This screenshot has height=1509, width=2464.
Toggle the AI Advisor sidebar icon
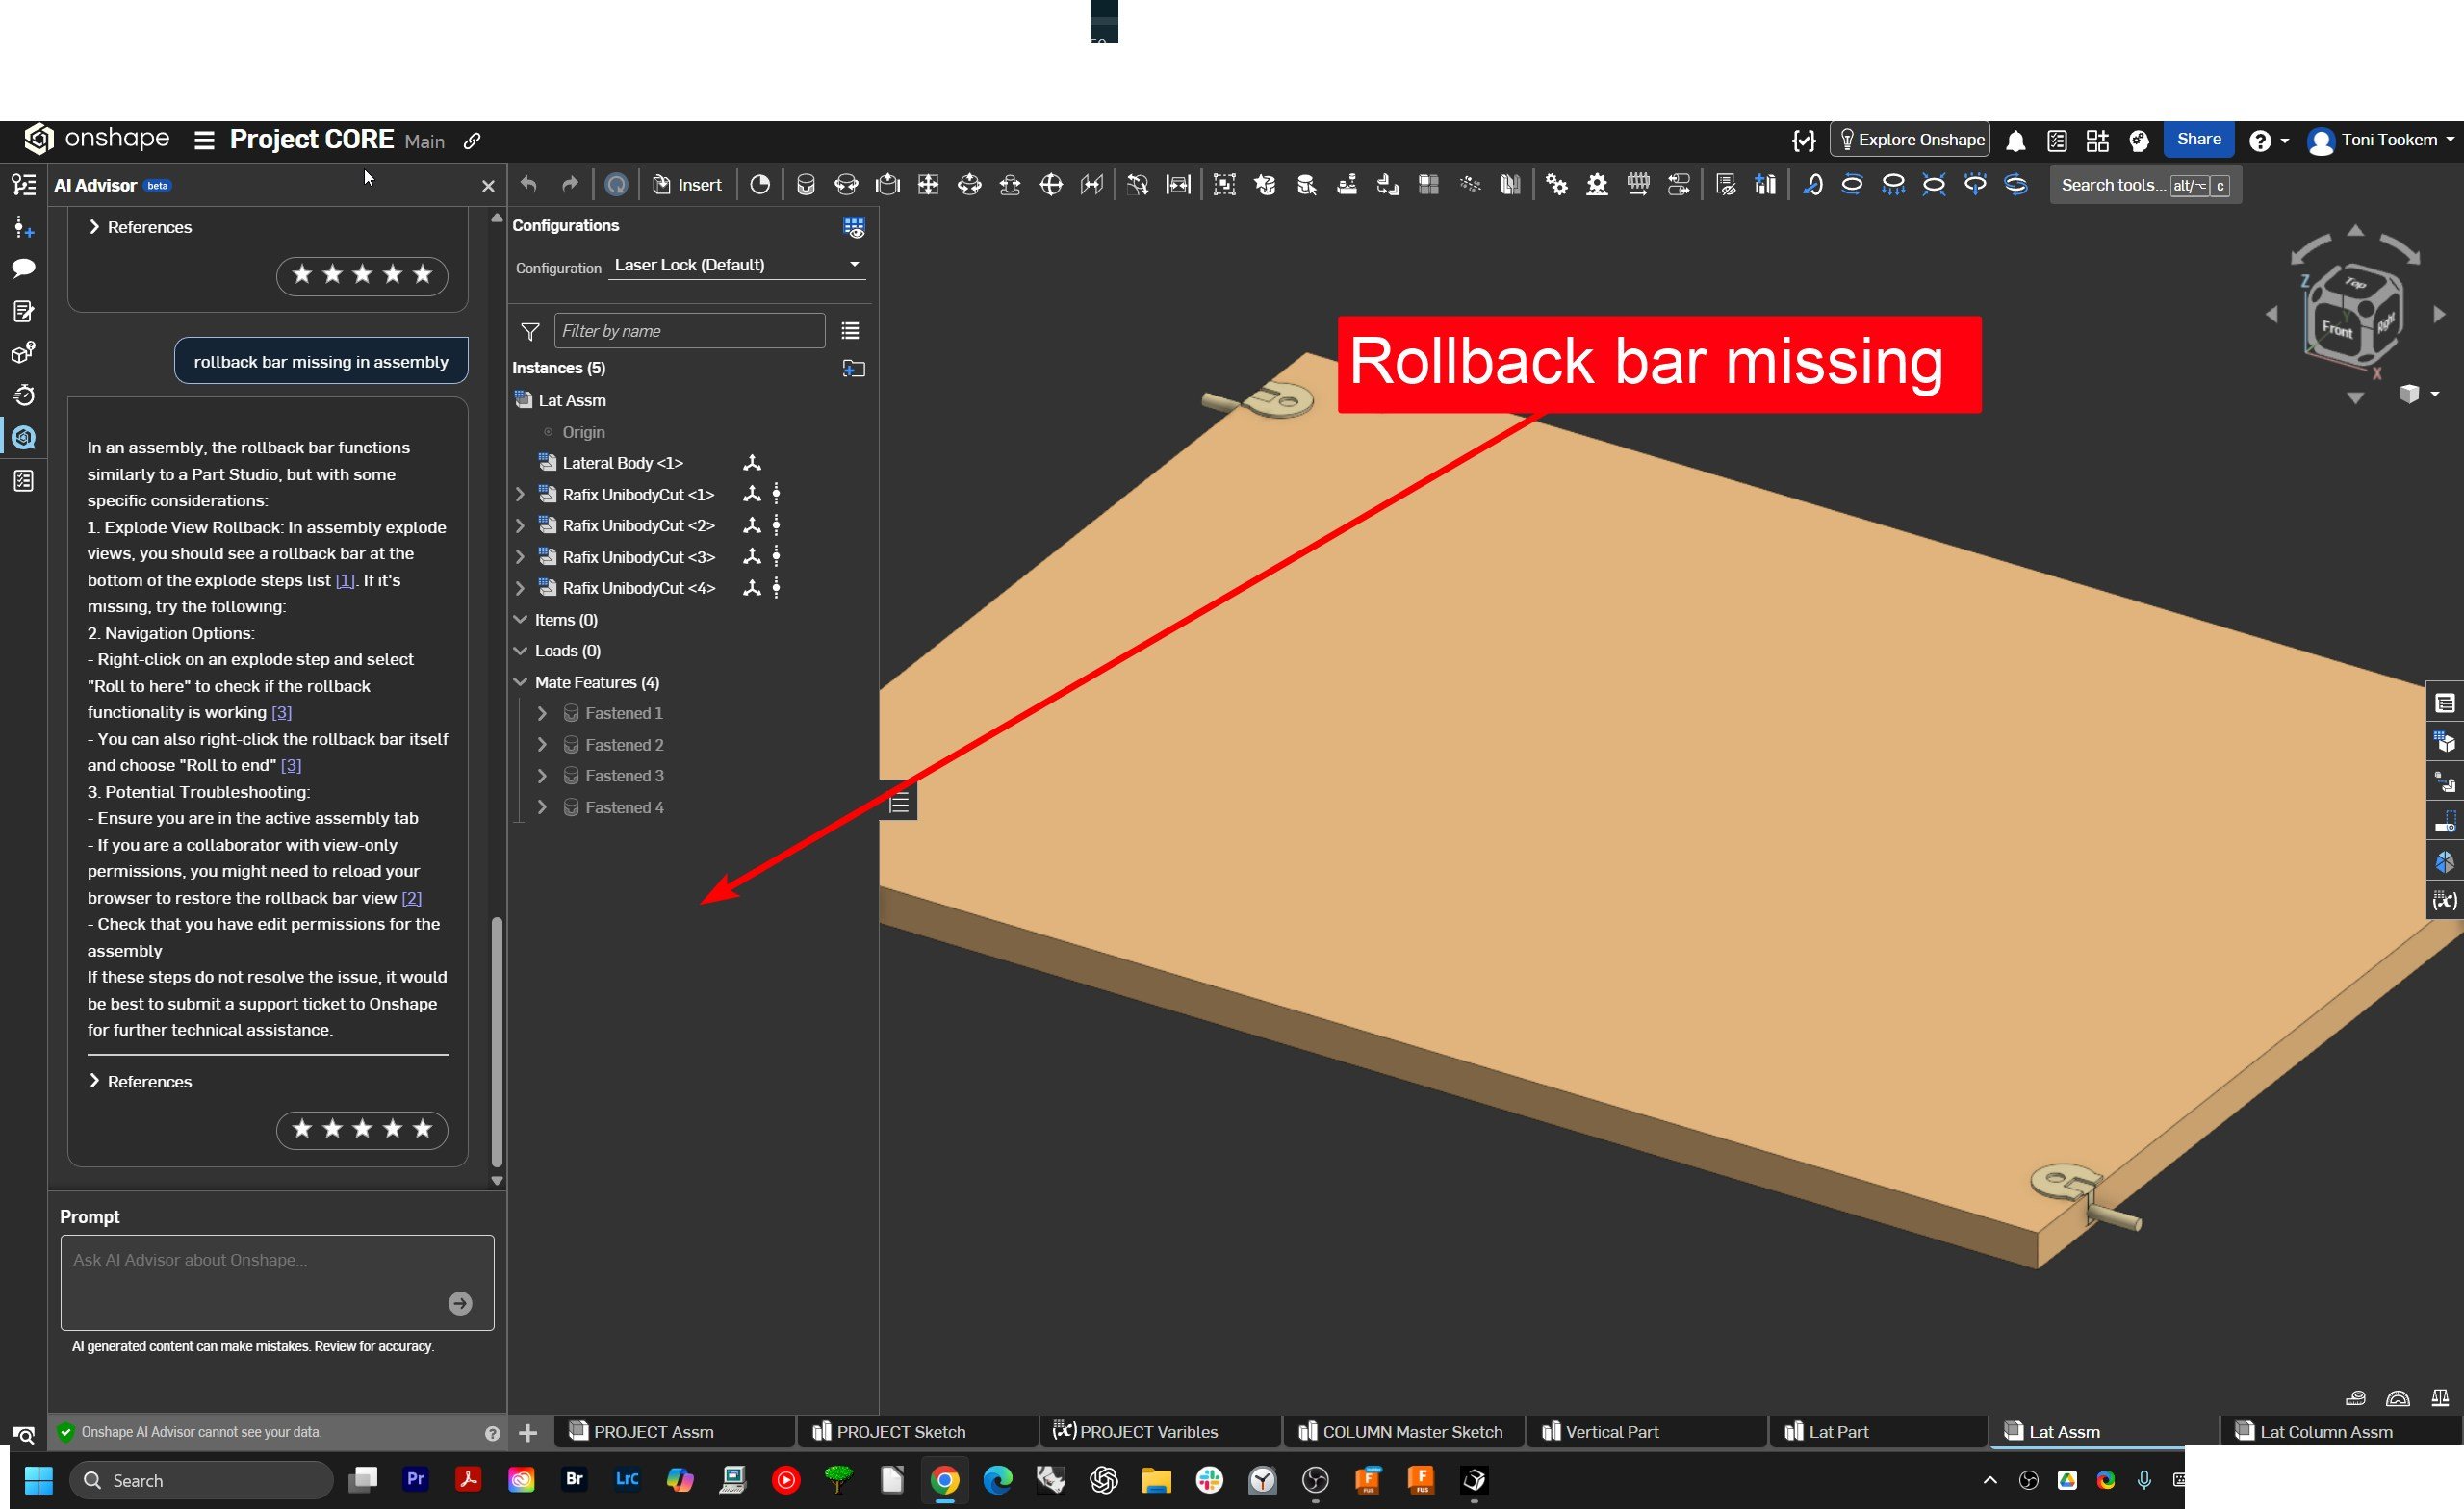pos(23,437)
